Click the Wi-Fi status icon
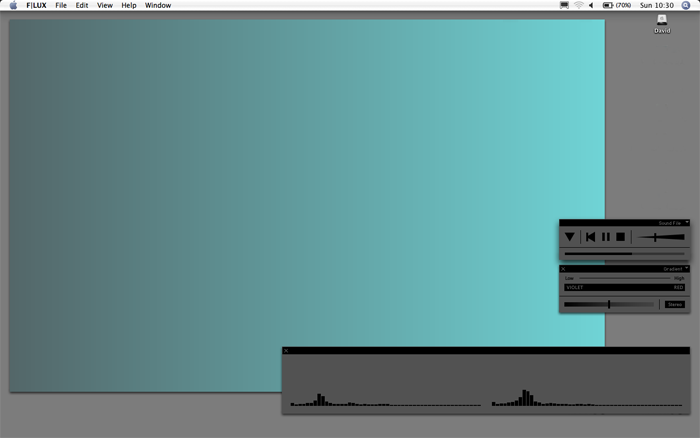 tap(579, 5)
